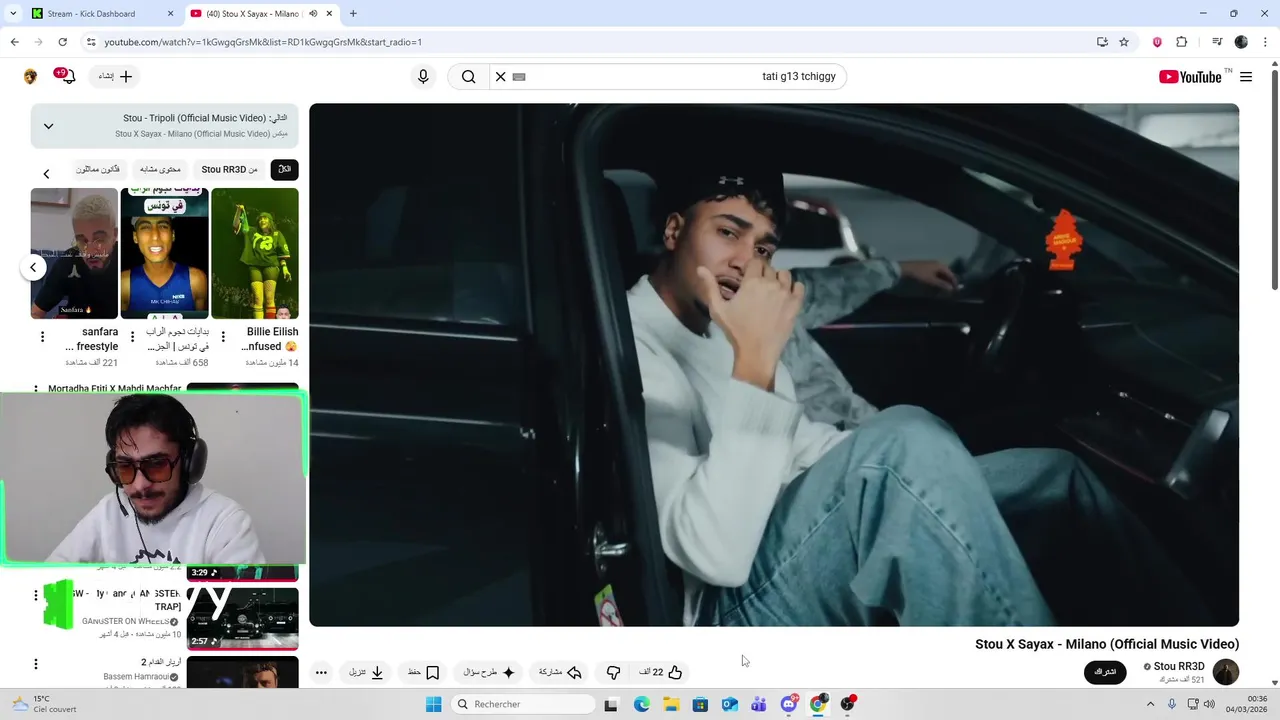
Task: Open the on-screen keyboard icon in search
Action: click(x=519, y=77)
